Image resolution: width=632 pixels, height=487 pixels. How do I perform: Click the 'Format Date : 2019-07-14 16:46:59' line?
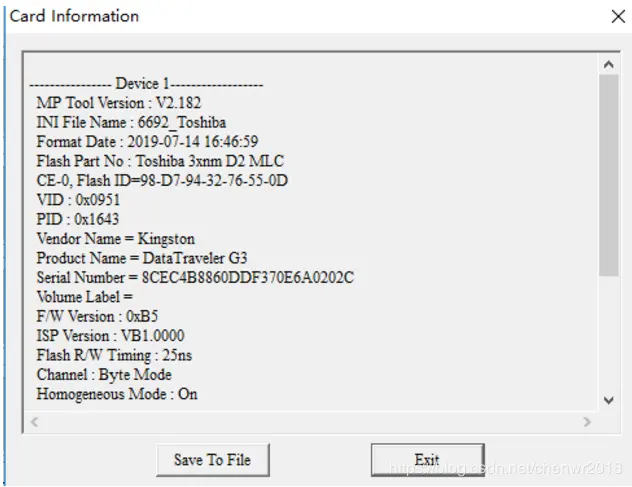point(147,142)
